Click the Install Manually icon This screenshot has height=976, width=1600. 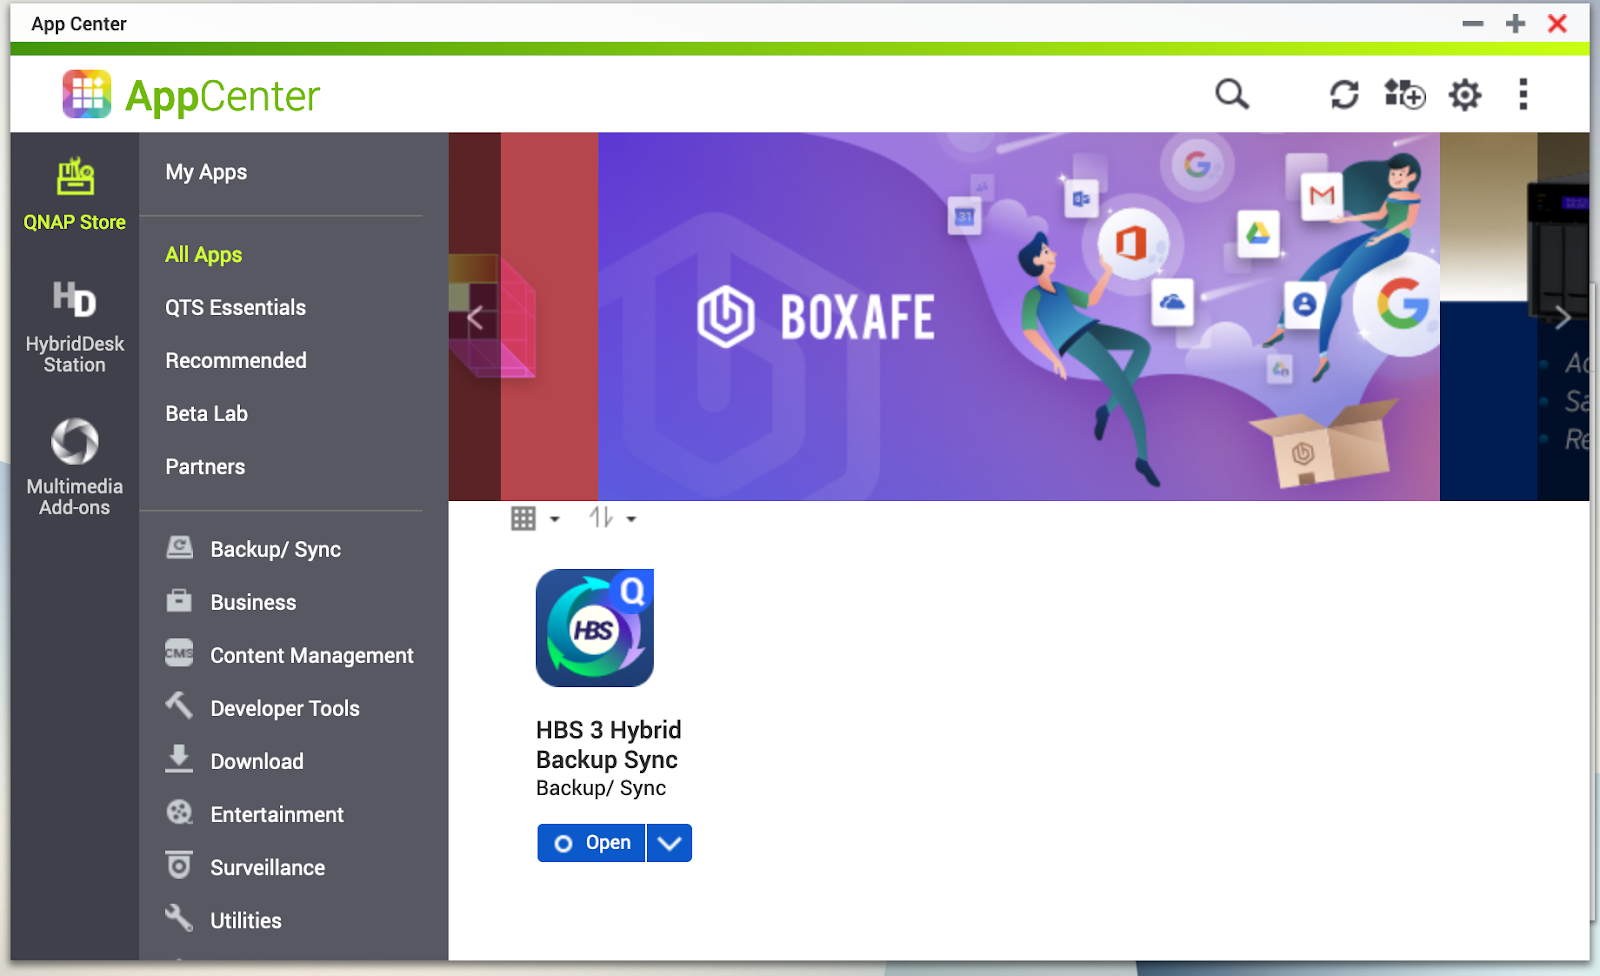(x=1404, y=94)
